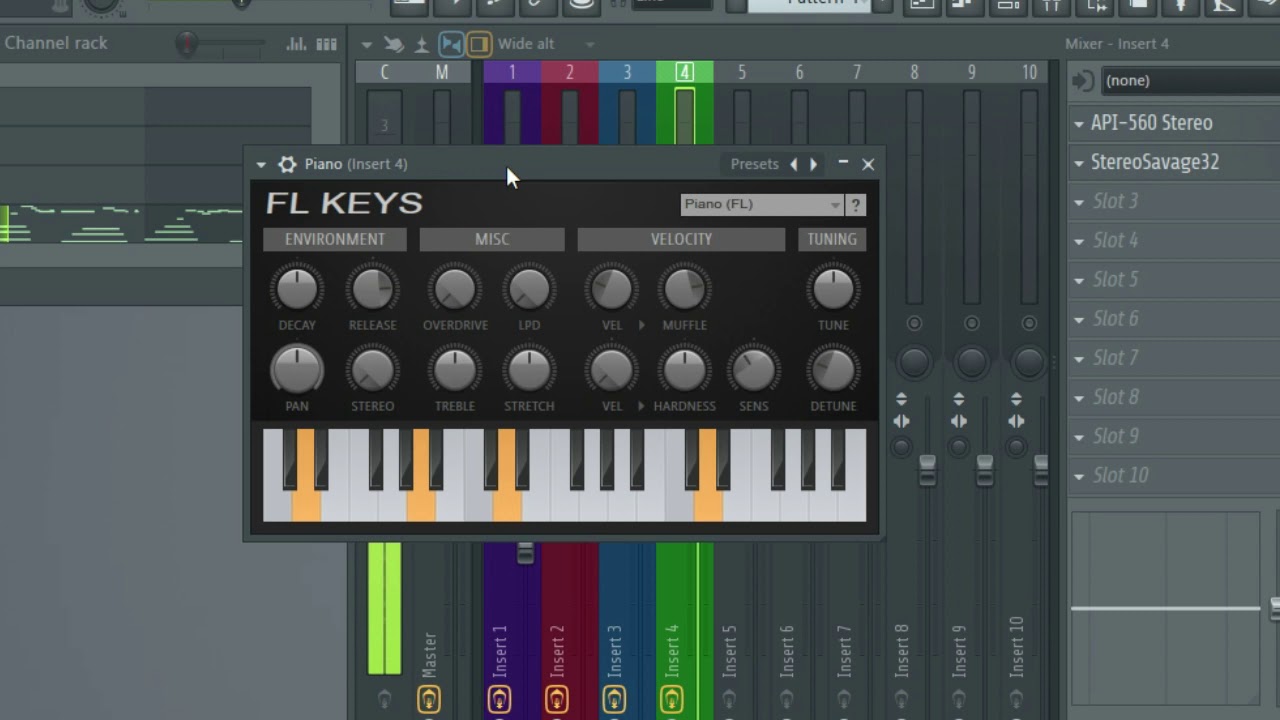Toggle the highlighted blue mixer view icon
The image size is (1280, 720).
pyautogui.click(x=452, y=44)
